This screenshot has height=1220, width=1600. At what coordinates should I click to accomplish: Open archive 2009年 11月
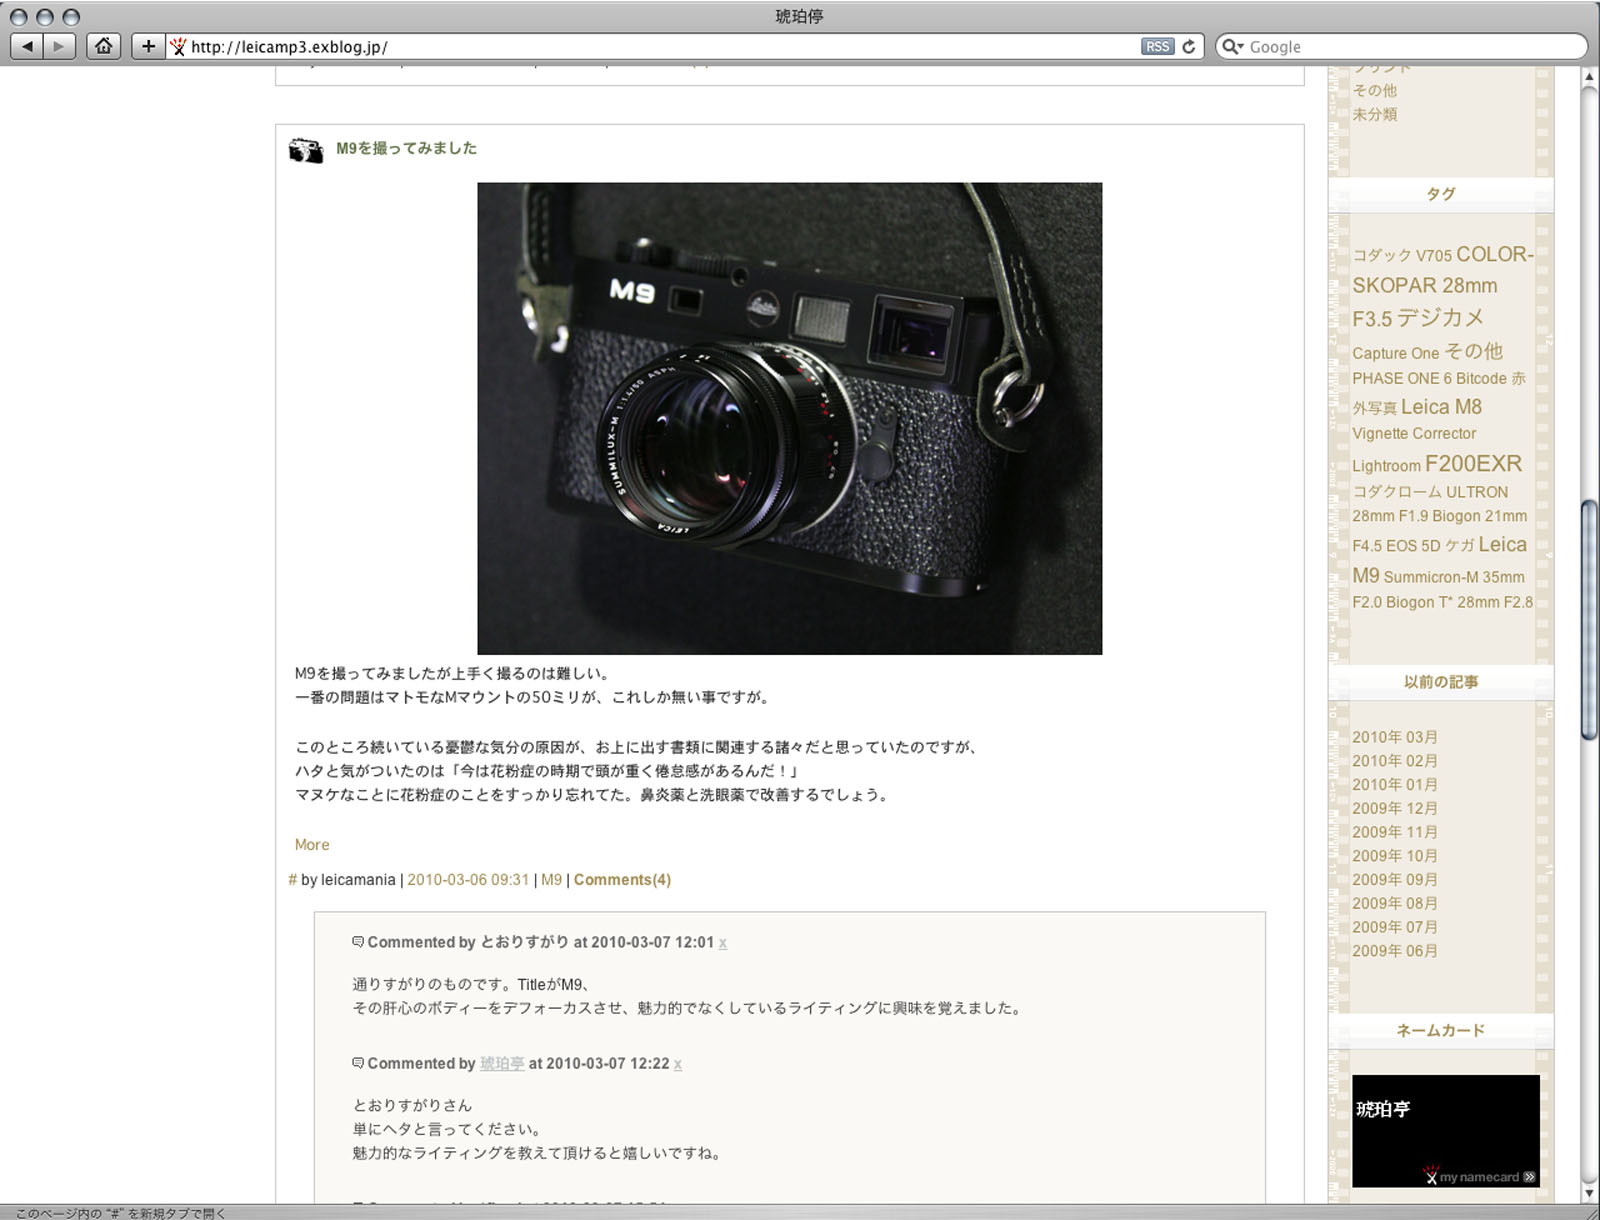pos(1395,832)
